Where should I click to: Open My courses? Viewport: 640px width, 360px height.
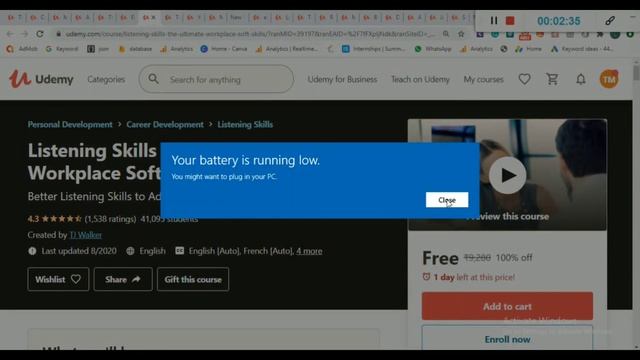point(483,80)
